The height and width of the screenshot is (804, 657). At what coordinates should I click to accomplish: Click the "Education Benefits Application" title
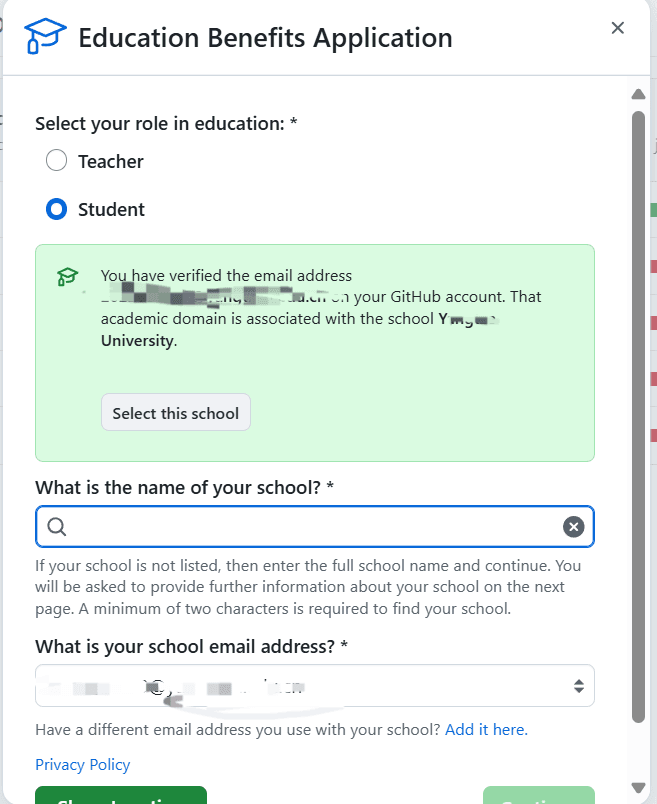265,39
